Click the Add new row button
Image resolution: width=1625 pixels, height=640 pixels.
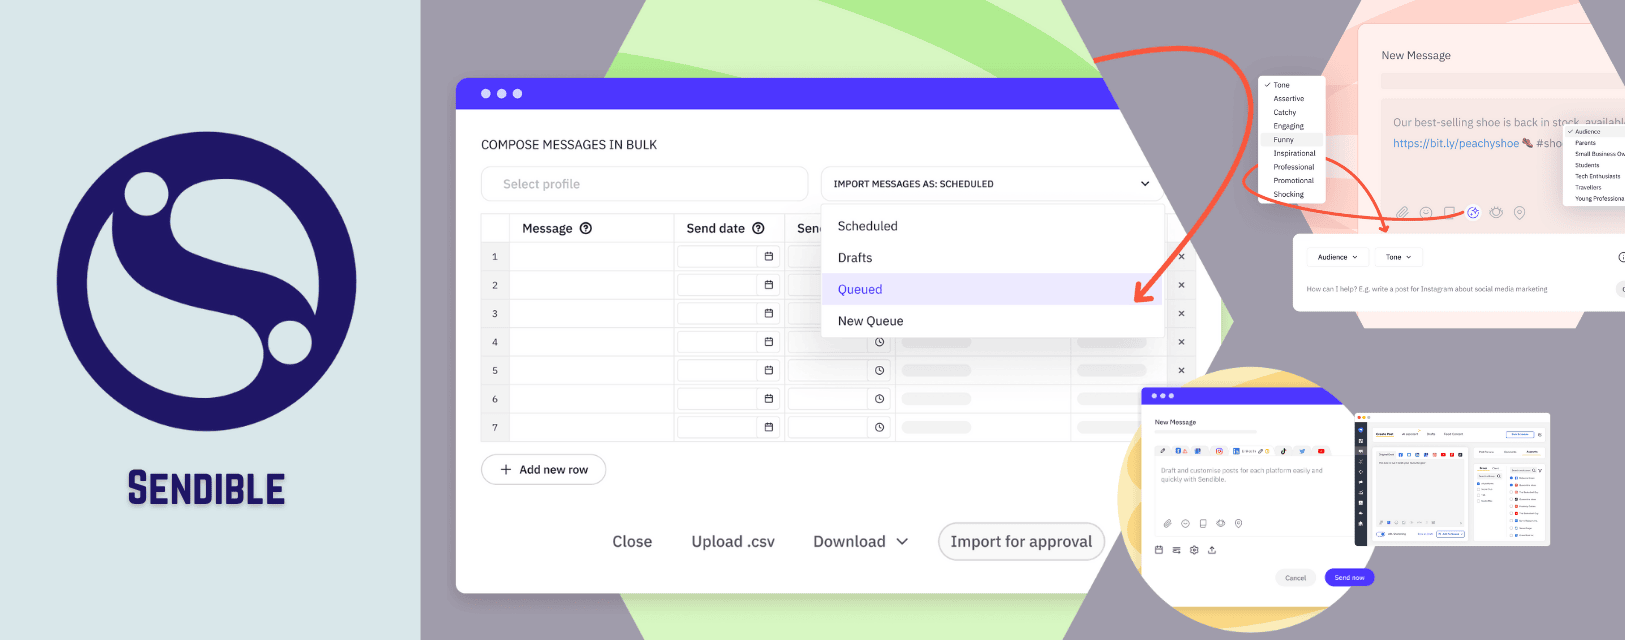coord(543,469)
